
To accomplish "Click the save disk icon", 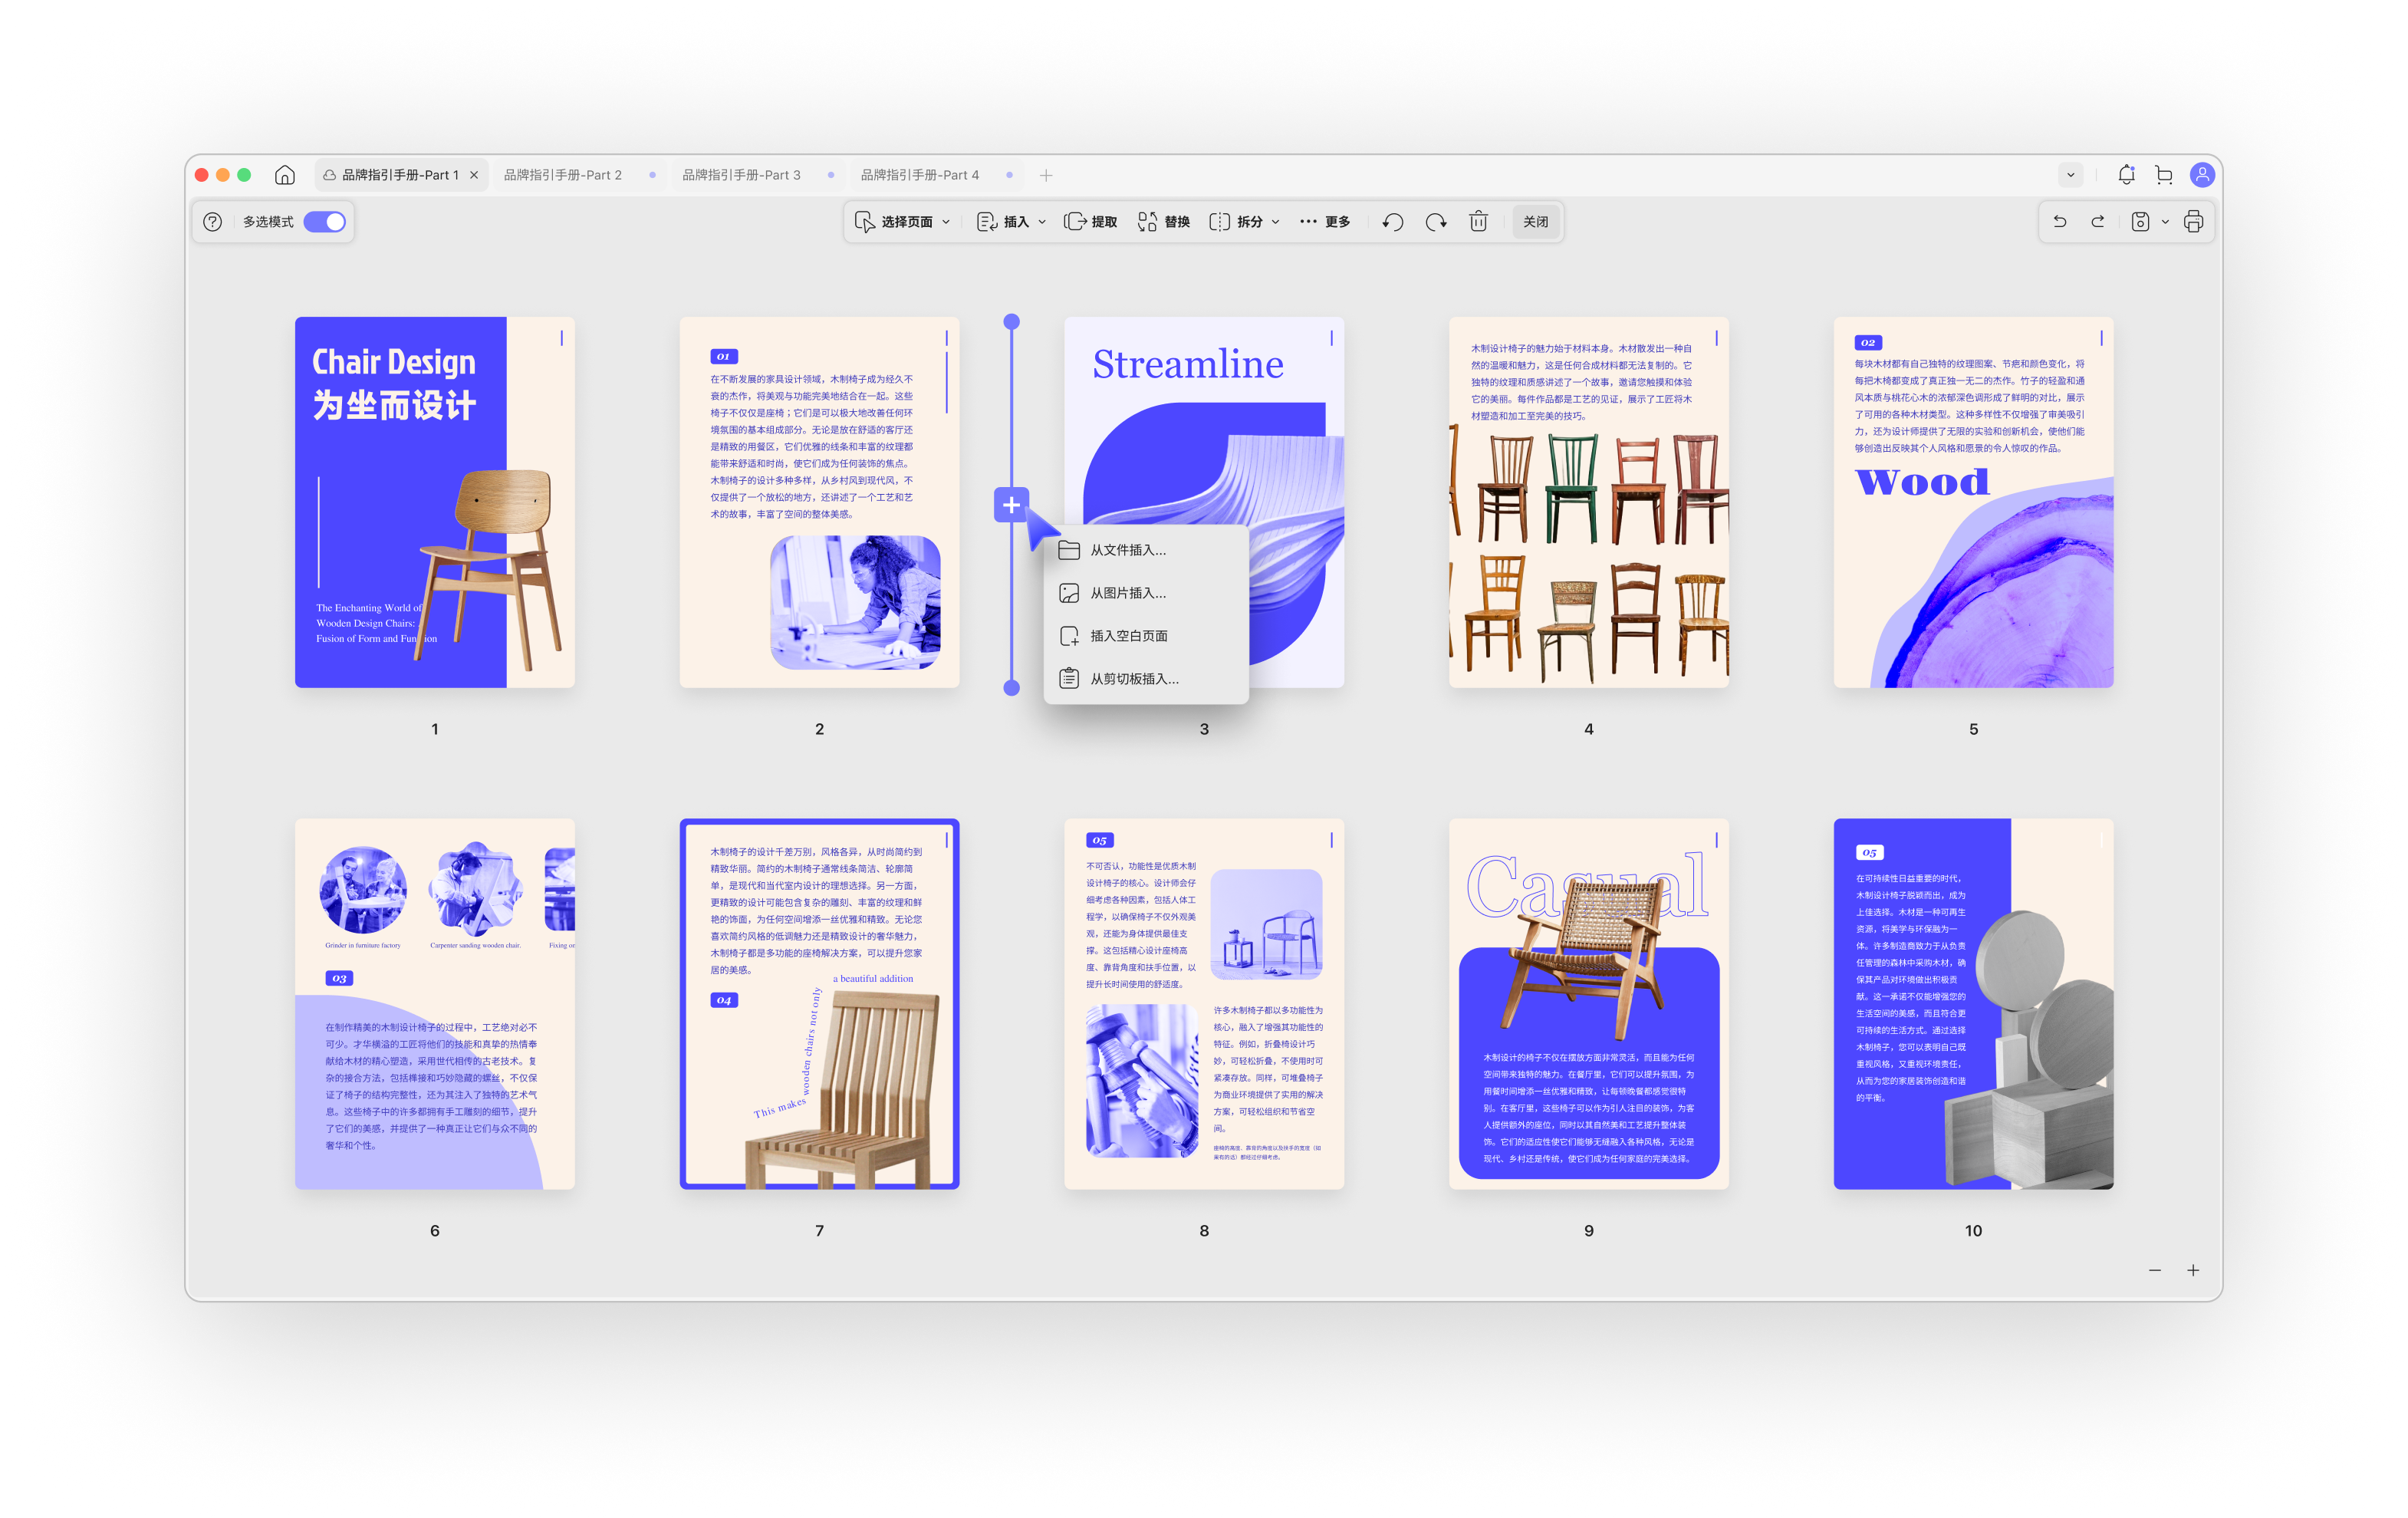I will coord(2140,222).
